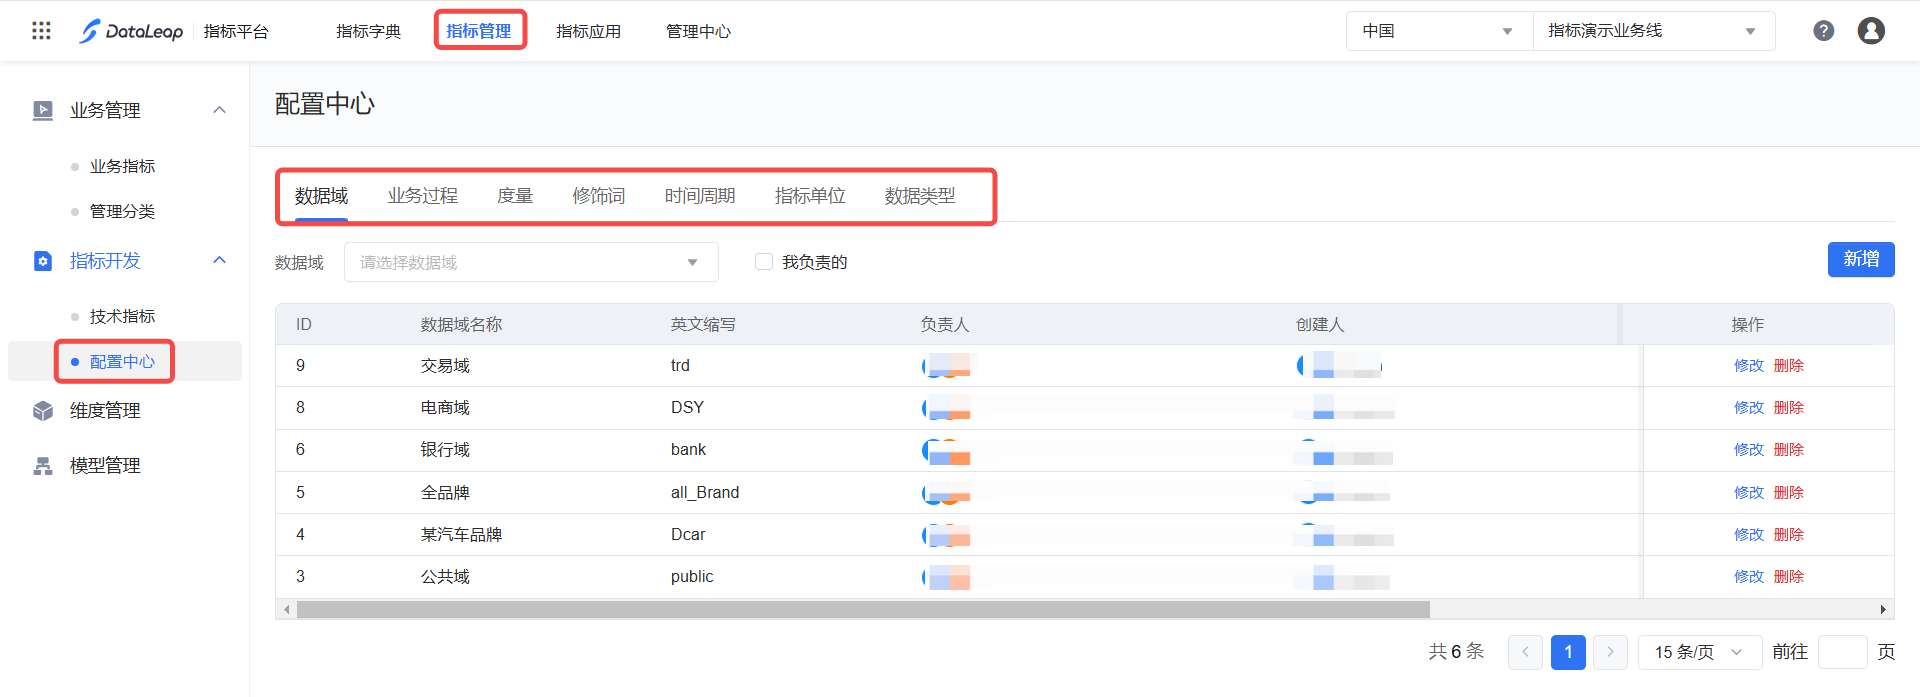The height and width of the screenshot is (697, 1920).
Task: Click the 模型管理 hierarchy icon
Action: 43,466
